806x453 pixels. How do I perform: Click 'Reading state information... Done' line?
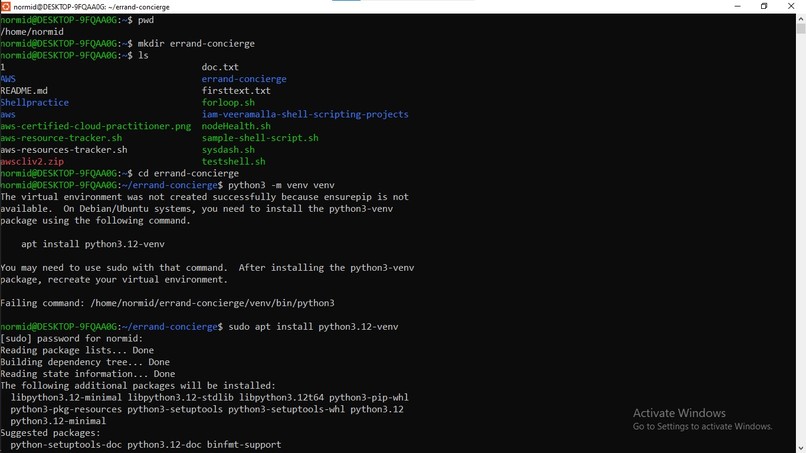tap(87, 374)
